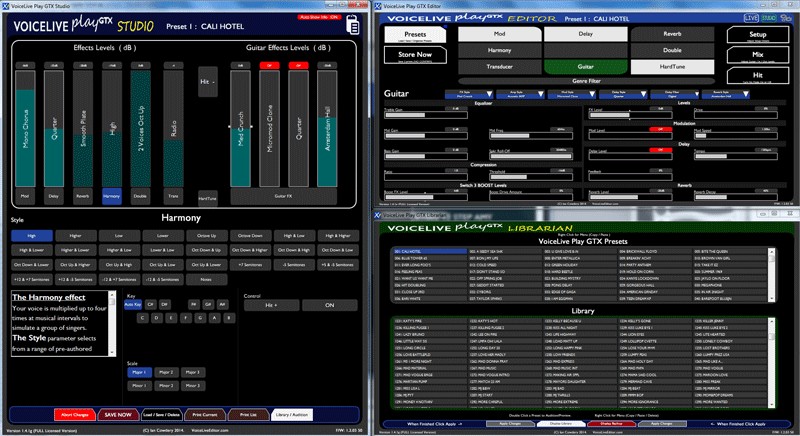This screenshot has height=436, width=800.
Task: Switch to LIVE mode icon in Editor
Action: click(x=751, y=18)
